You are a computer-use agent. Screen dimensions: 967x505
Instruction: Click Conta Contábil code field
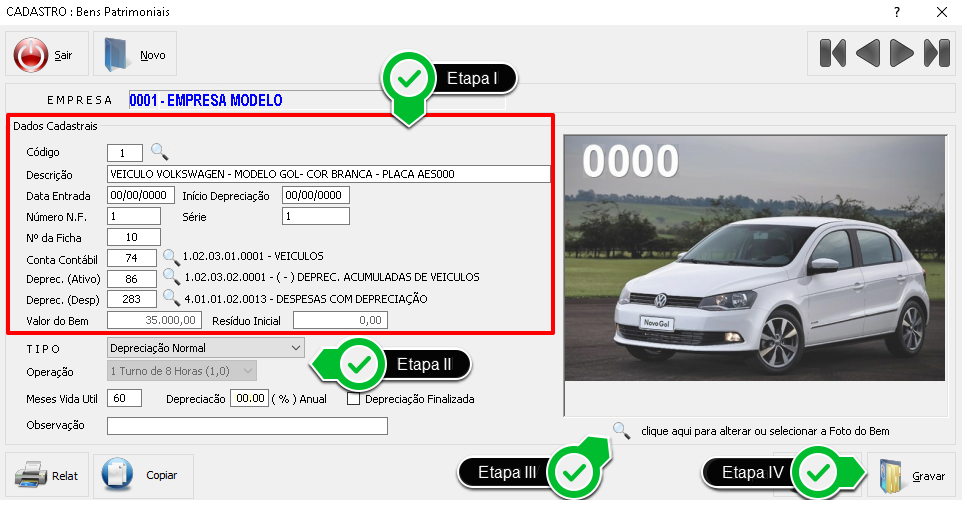tap(131, 258)
